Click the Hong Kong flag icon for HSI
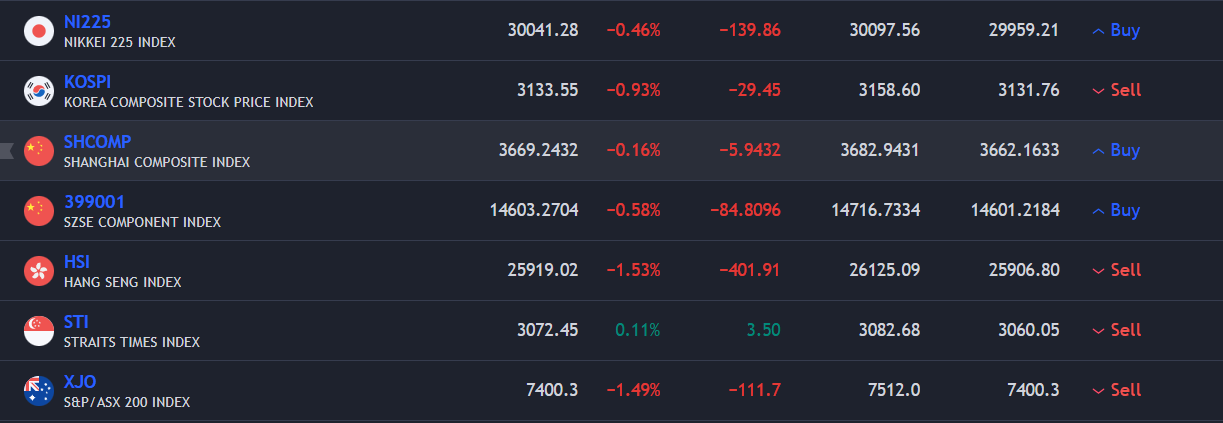The image size is (1223, 423). 38,271
